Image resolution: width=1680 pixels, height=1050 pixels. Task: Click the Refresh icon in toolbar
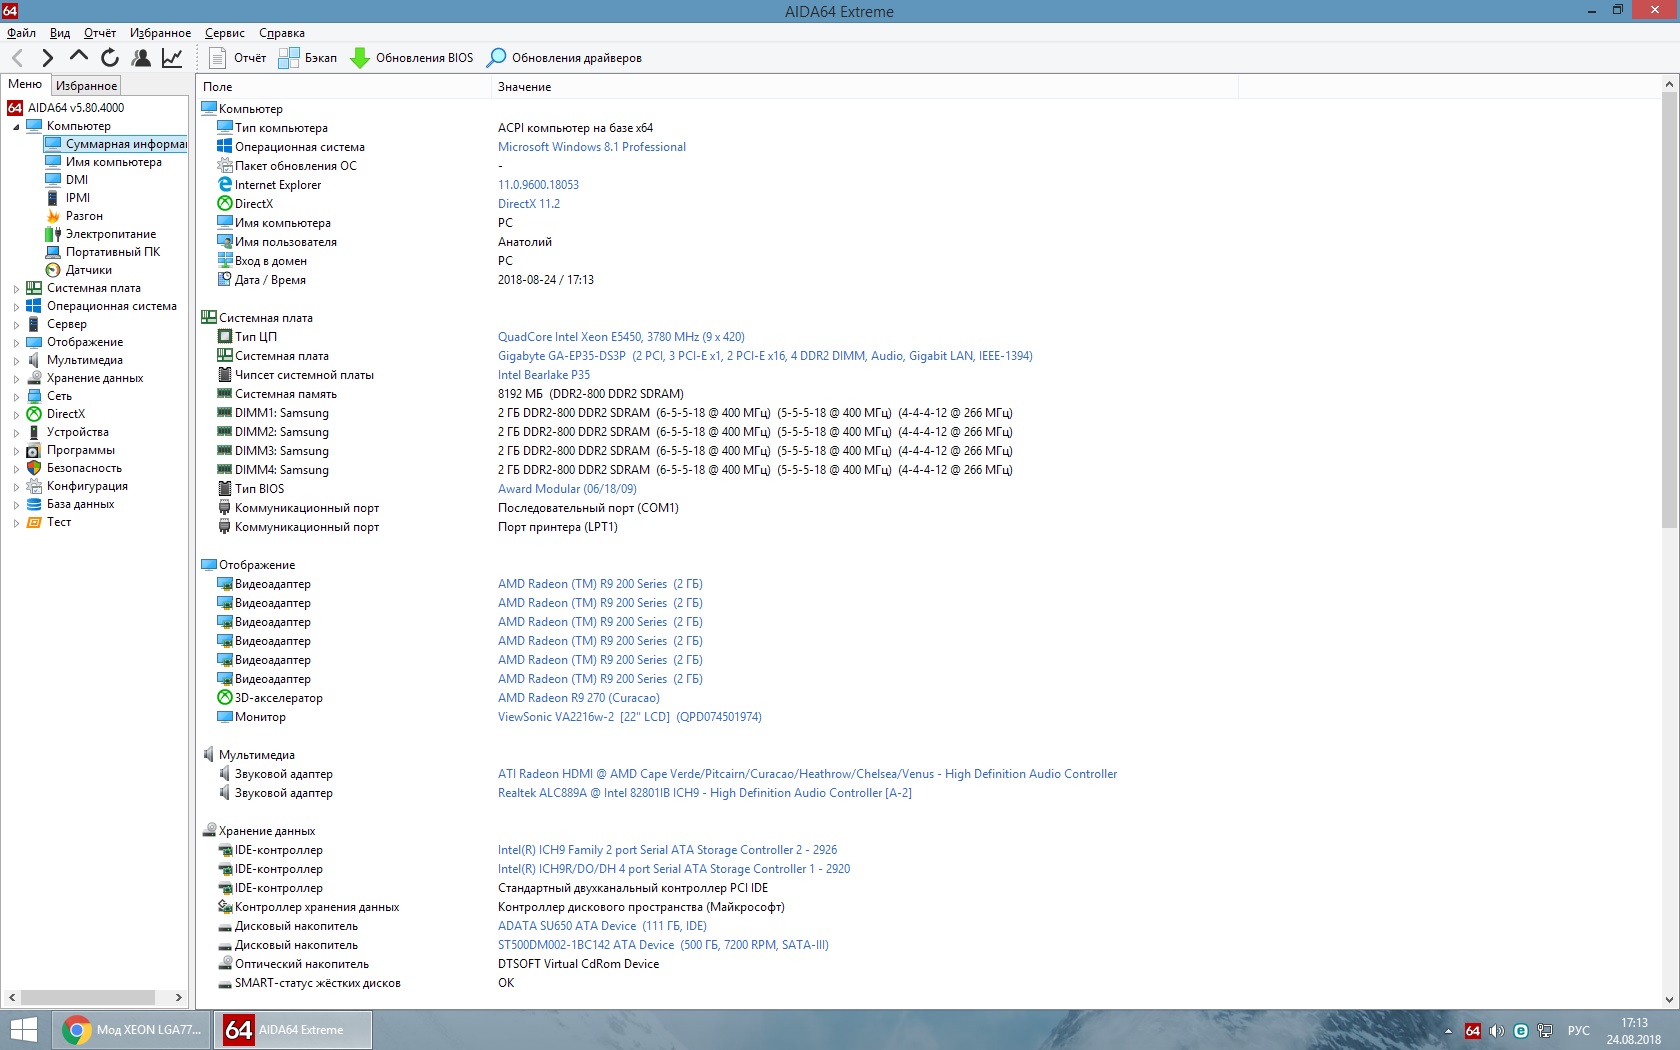(x=110, y=58)
